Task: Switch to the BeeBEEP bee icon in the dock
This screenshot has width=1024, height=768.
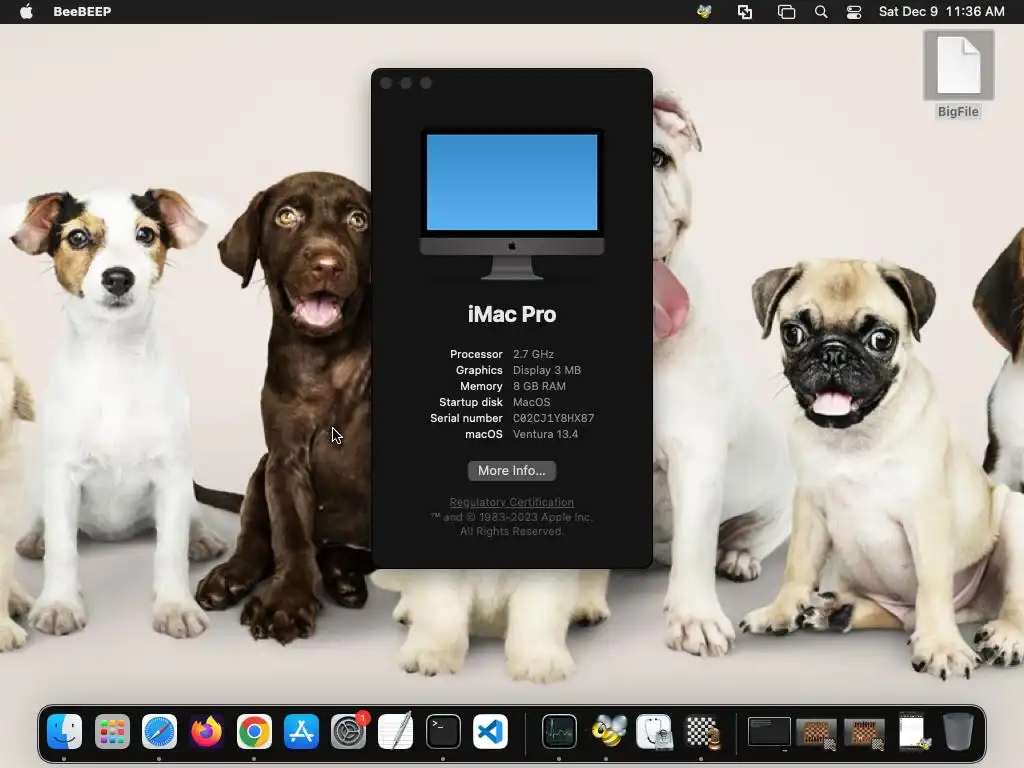Action: [607, 731]
